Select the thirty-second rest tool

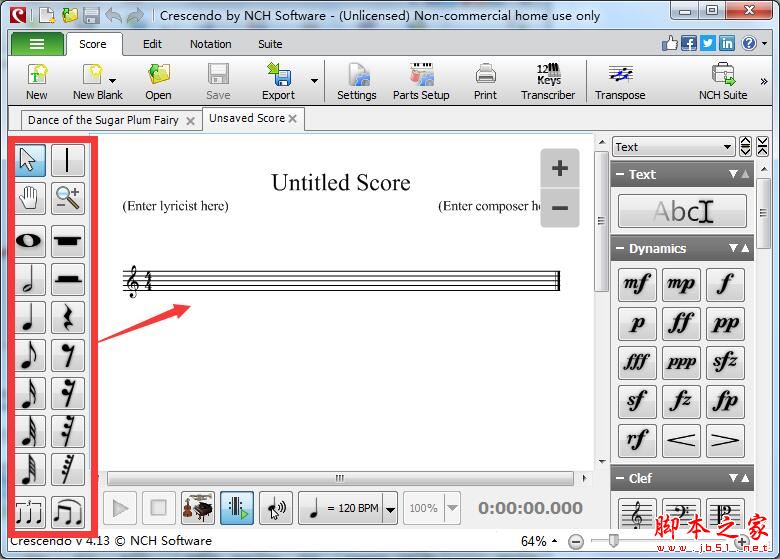(x=68, y=431)
